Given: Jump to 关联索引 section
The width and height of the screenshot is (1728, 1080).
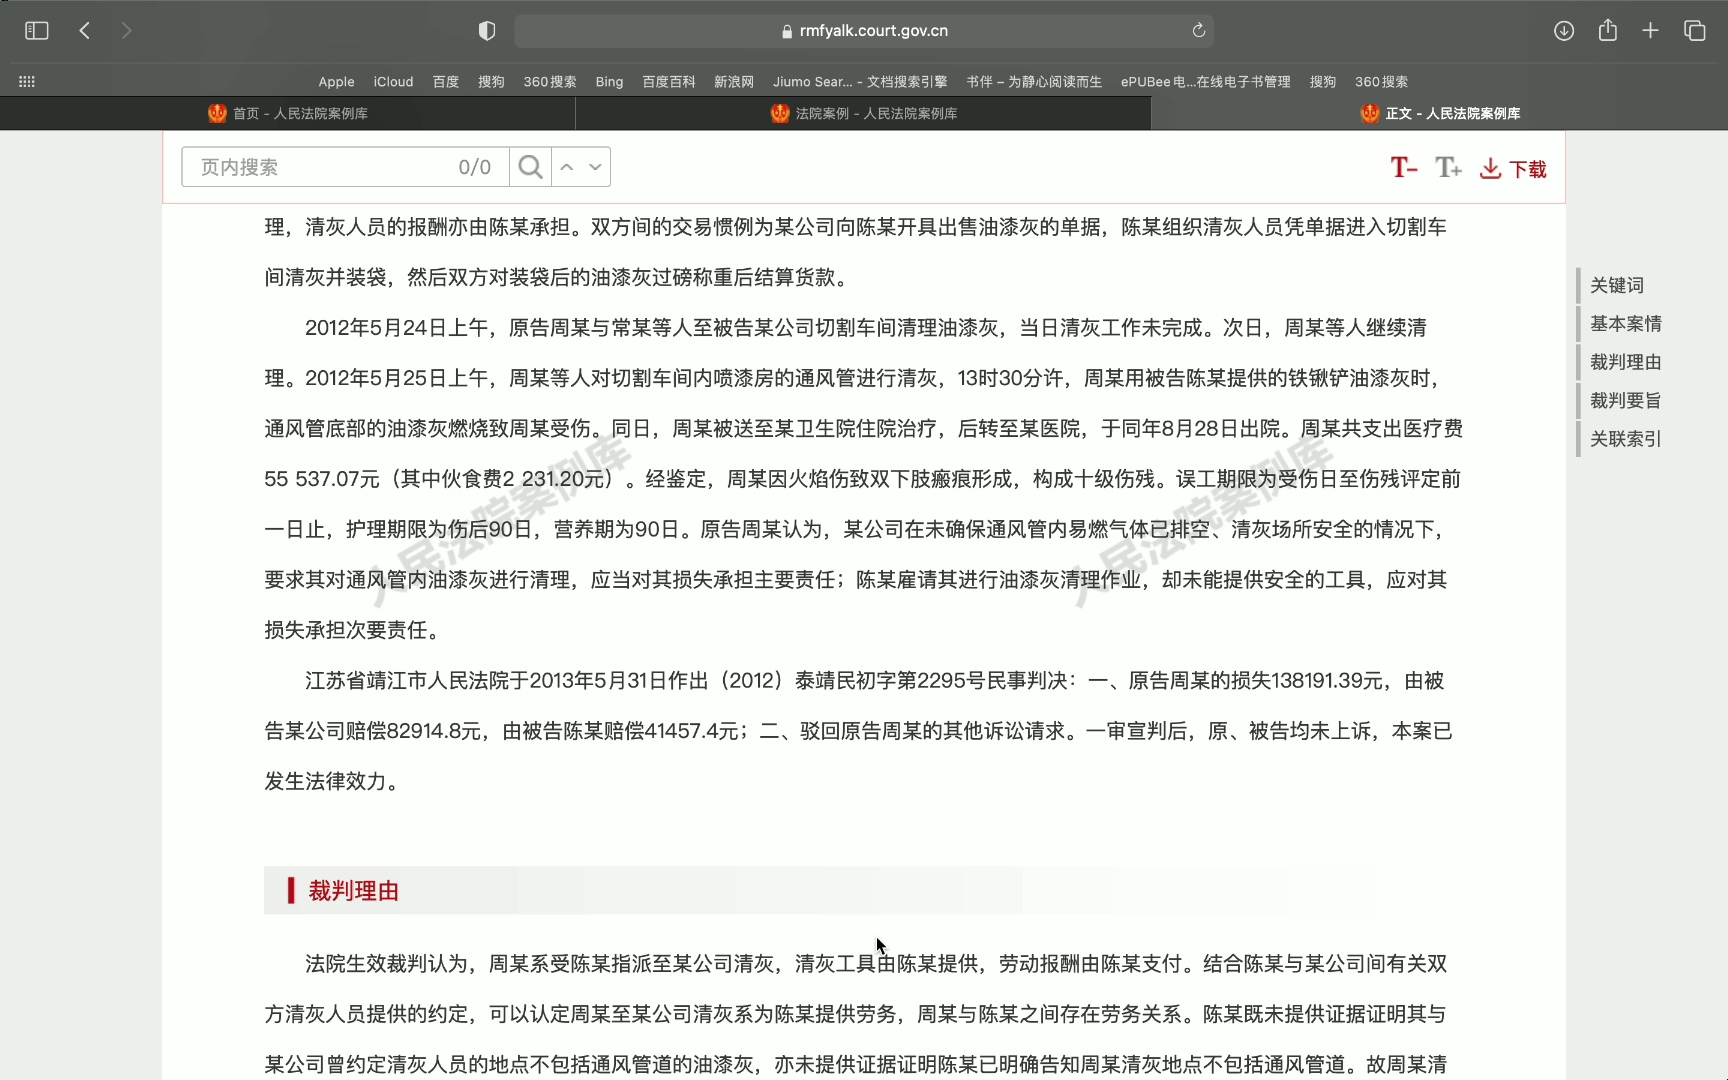Looking at the screenshot, I should point(1626,439).
